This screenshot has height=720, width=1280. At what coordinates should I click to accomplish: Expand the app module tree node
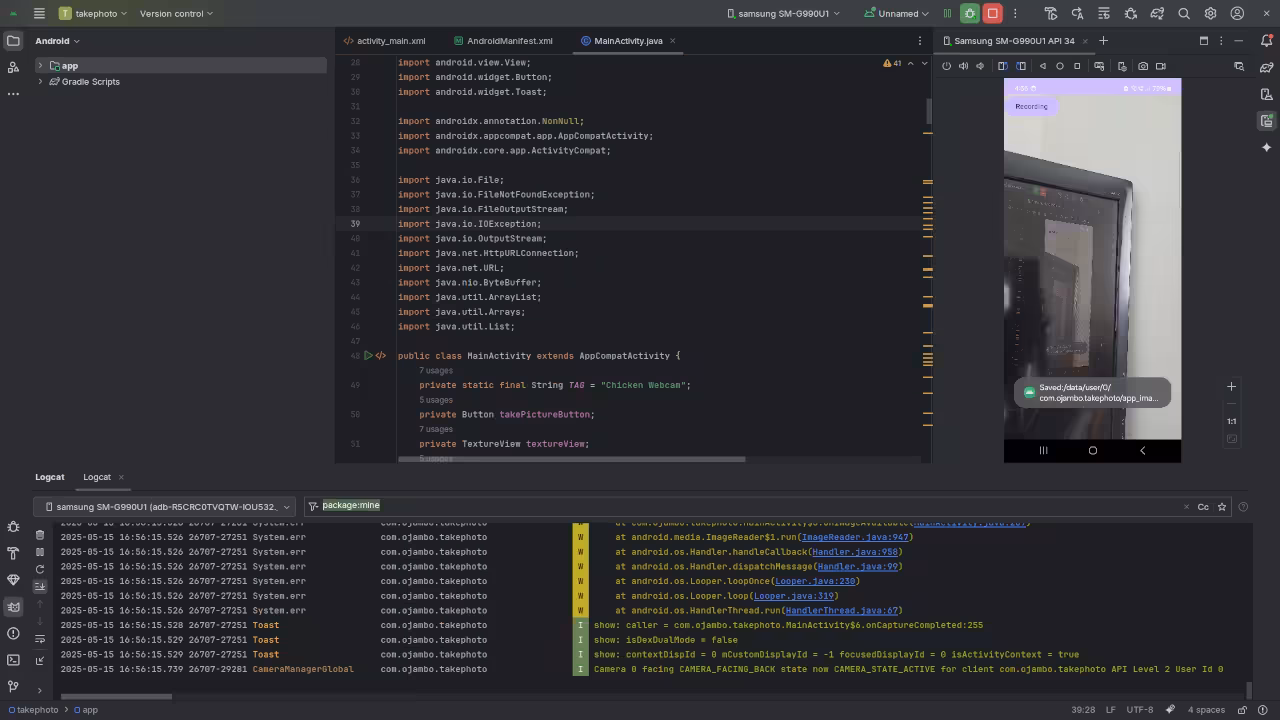pyautogui.click(x=40, y=66)
